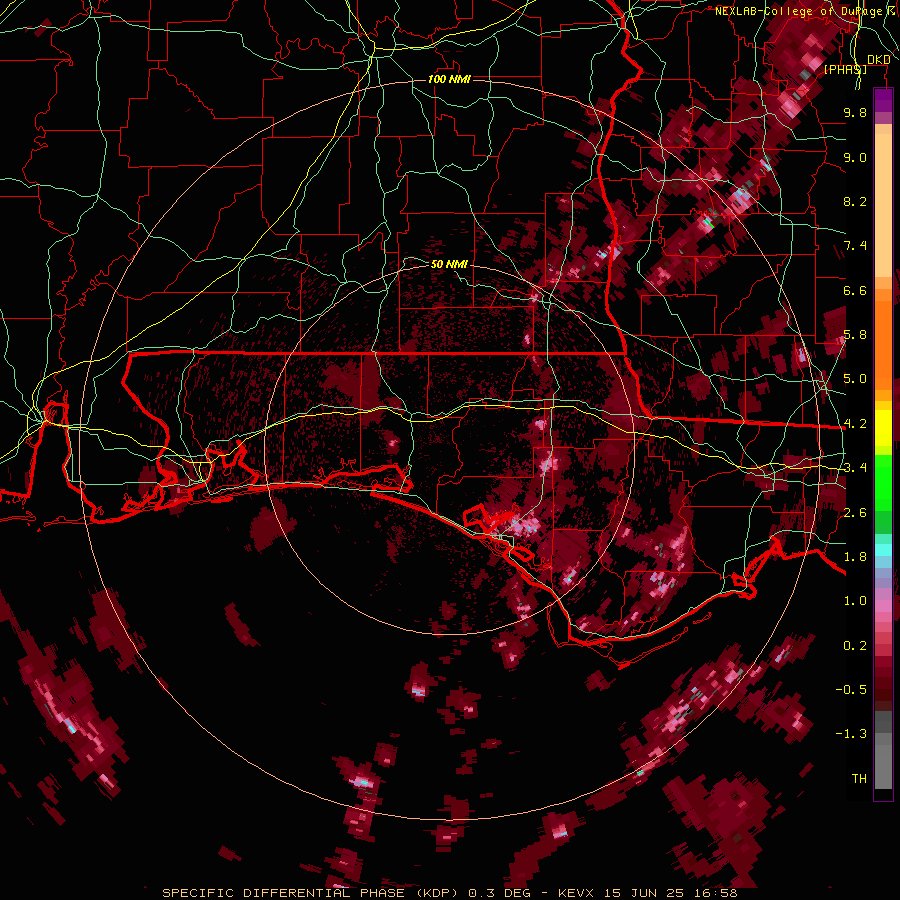The width and height of the screenshot is (900, 900).
Task: Pick the cyan segment of the colorbar
Action: point(883,550)
